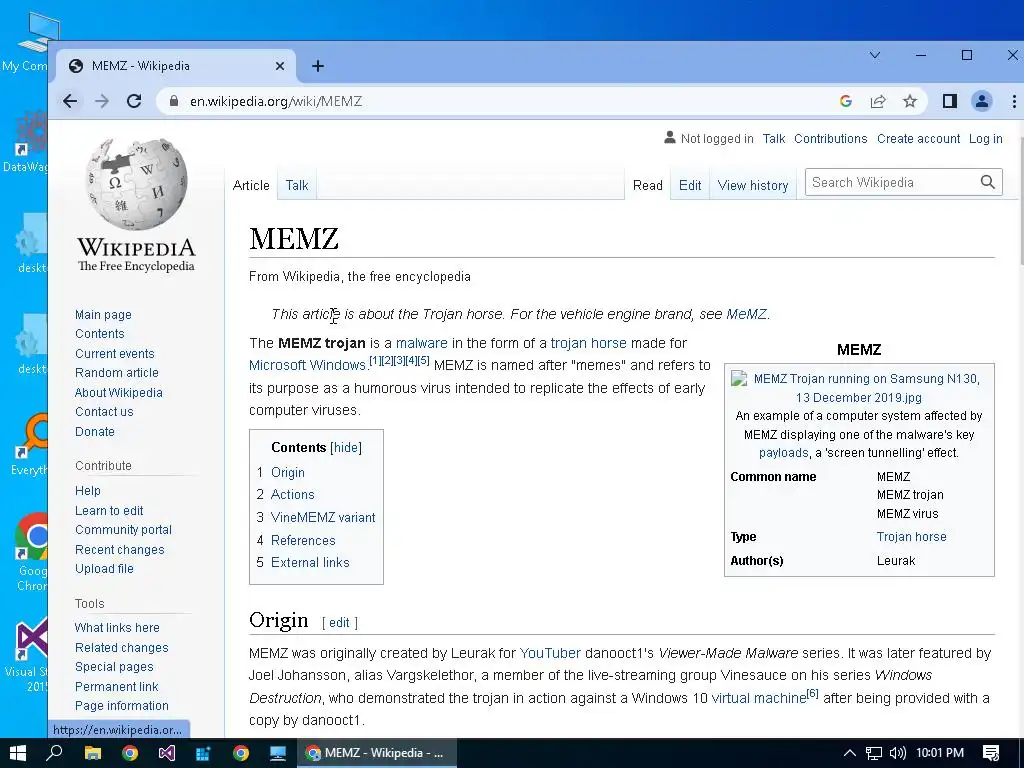
Task: Open the Chrome profile avatar
Action: 982,101
